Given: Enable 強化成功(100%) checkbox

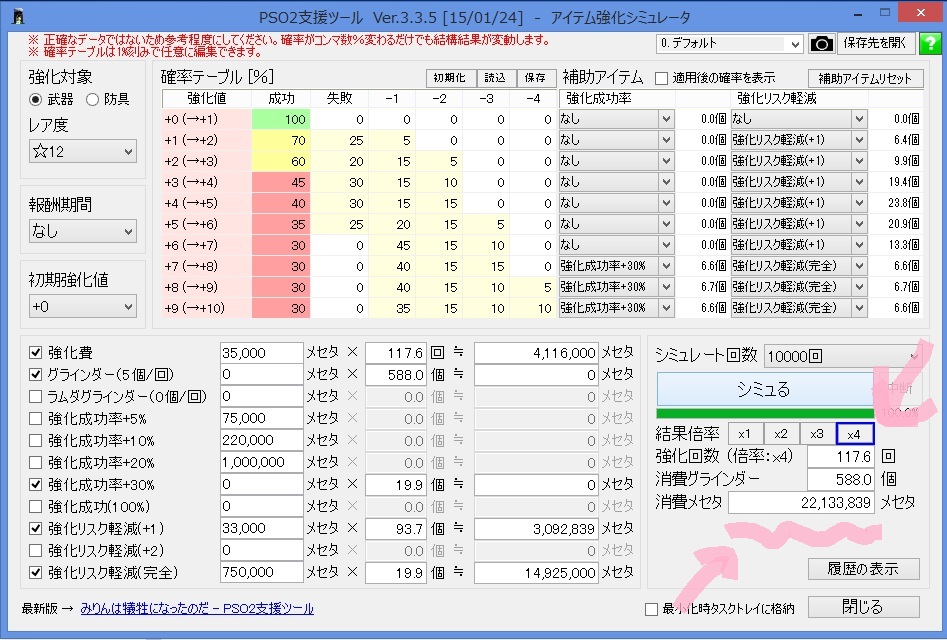Looking at the screenshot, I should pos(36,507).
